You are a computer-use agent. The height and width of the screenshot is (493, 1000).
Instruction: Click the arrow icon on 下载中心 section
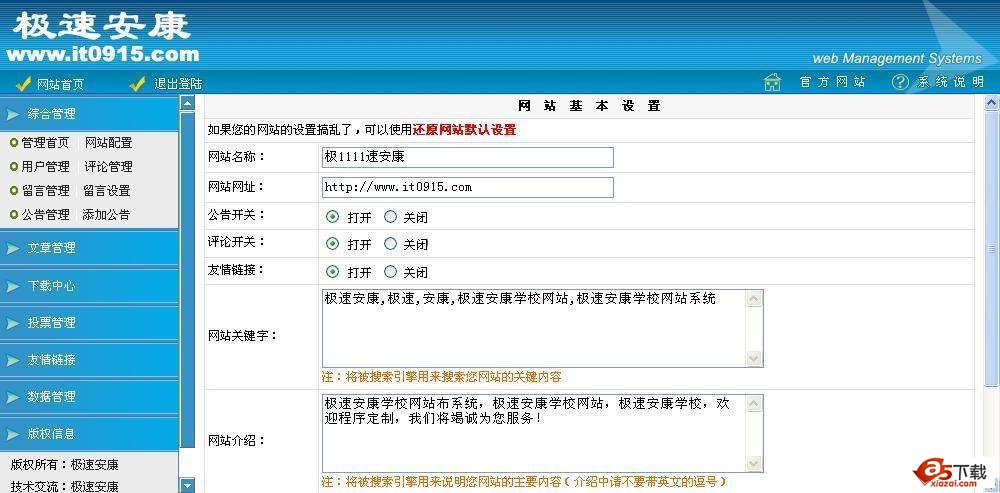tap(13, 286)
